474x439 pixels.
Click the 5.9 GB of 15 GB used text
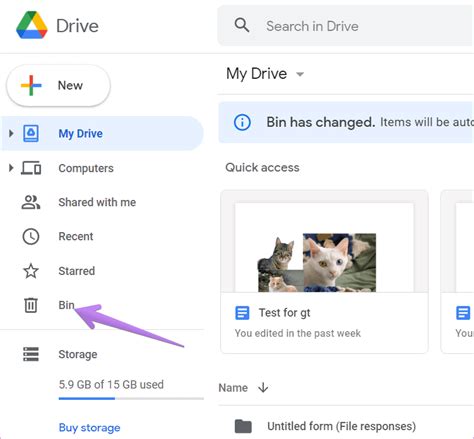click(x=111, y=384)
